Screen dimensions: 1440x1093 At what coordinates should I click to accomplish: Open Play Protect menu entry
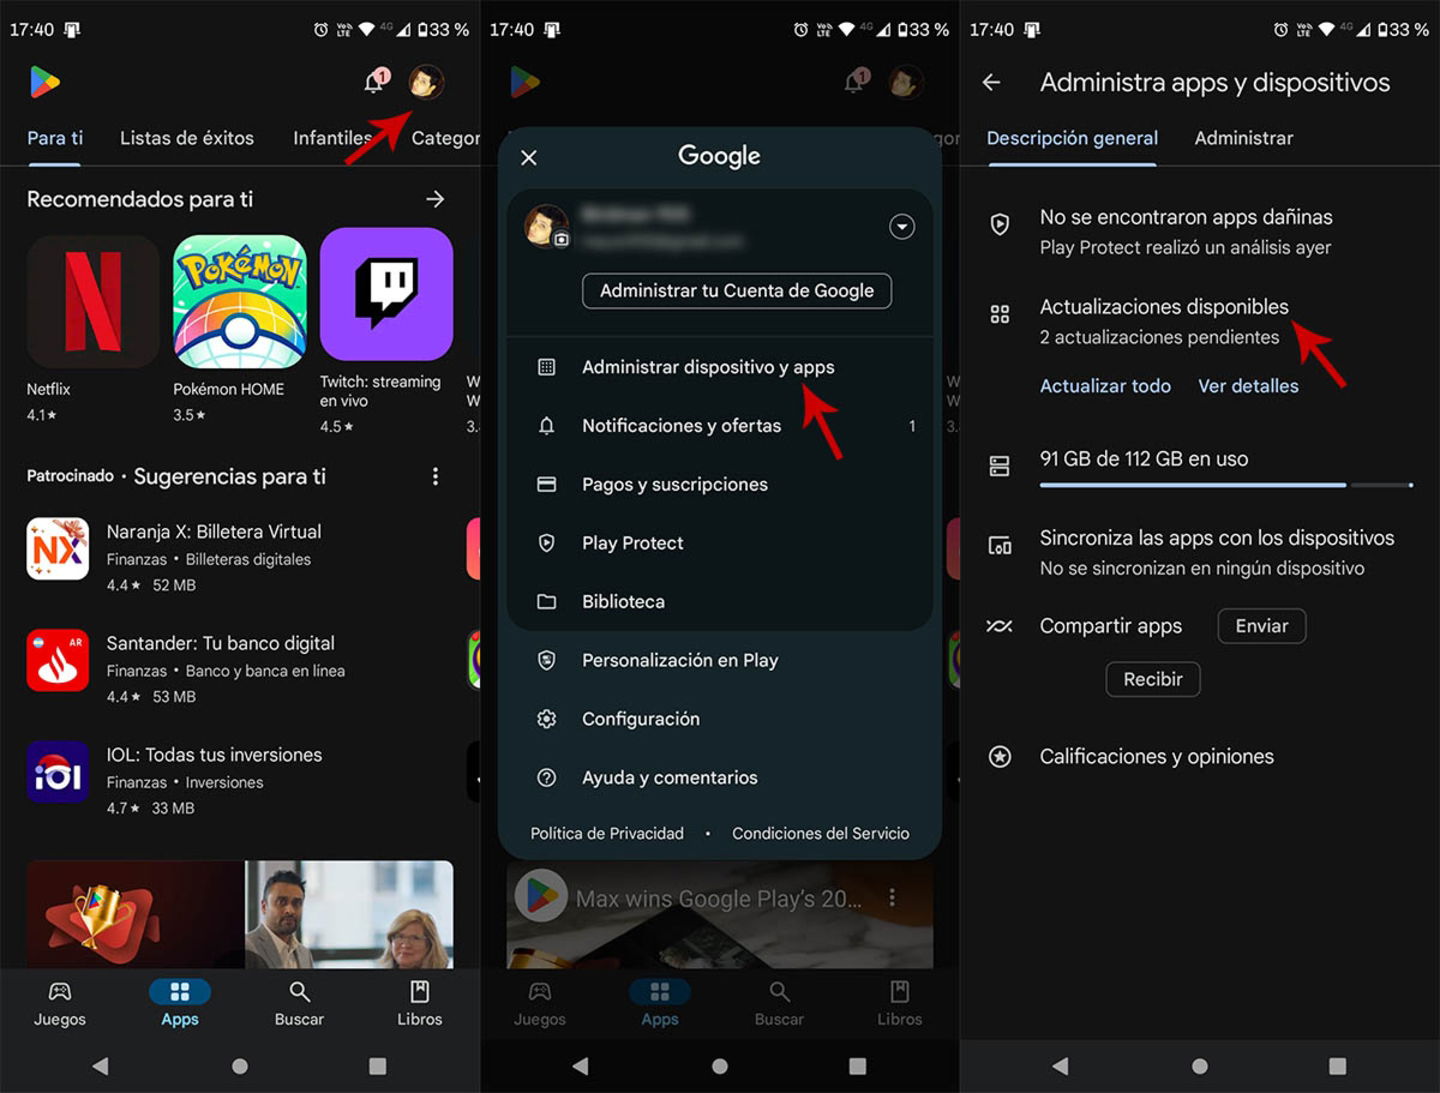(720, 543)
